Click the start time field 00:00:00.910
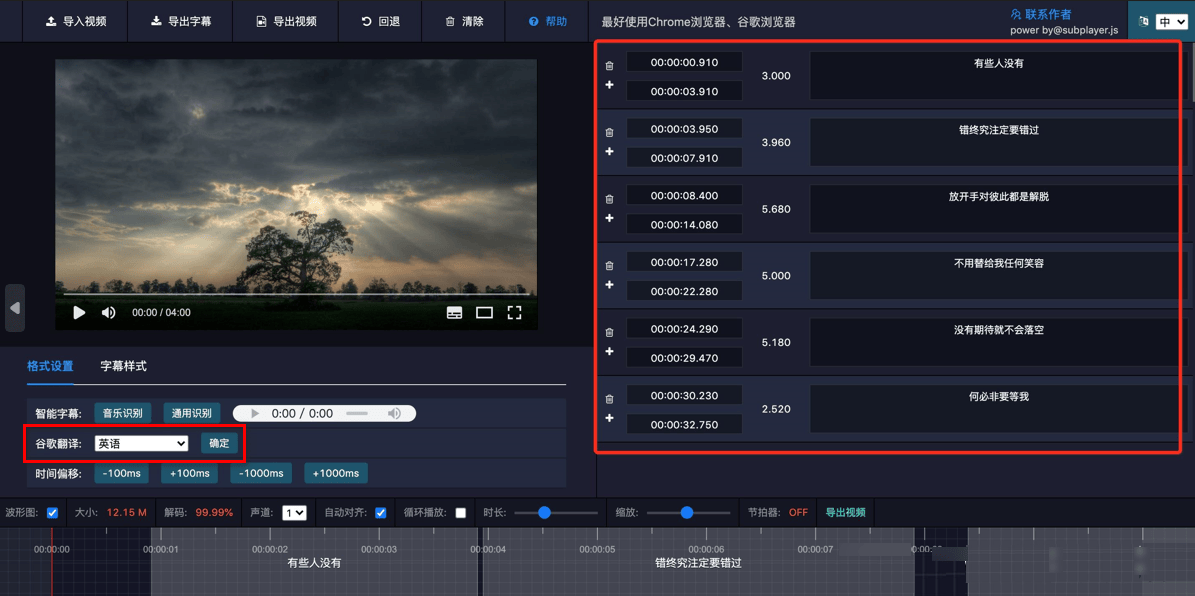 point(684,62)
